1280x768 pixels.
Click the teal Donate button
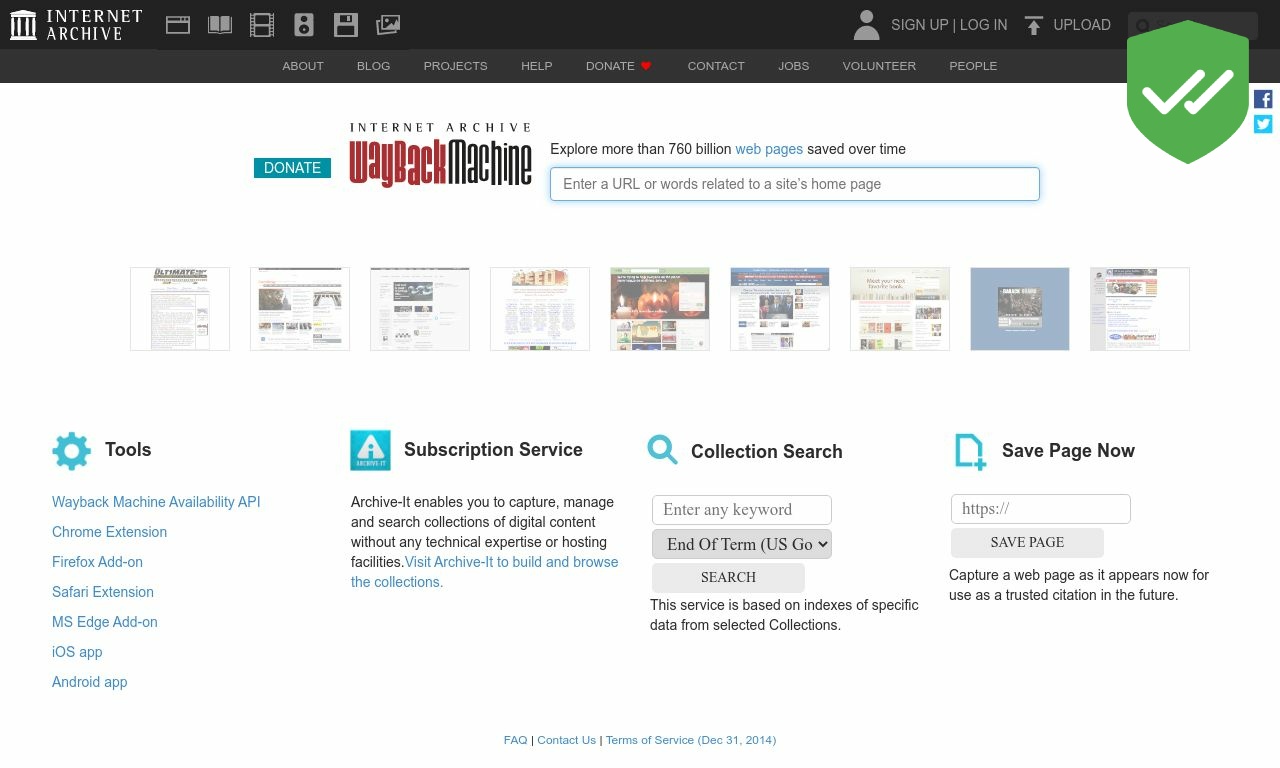pyautogui.click(x=292, y=168)
